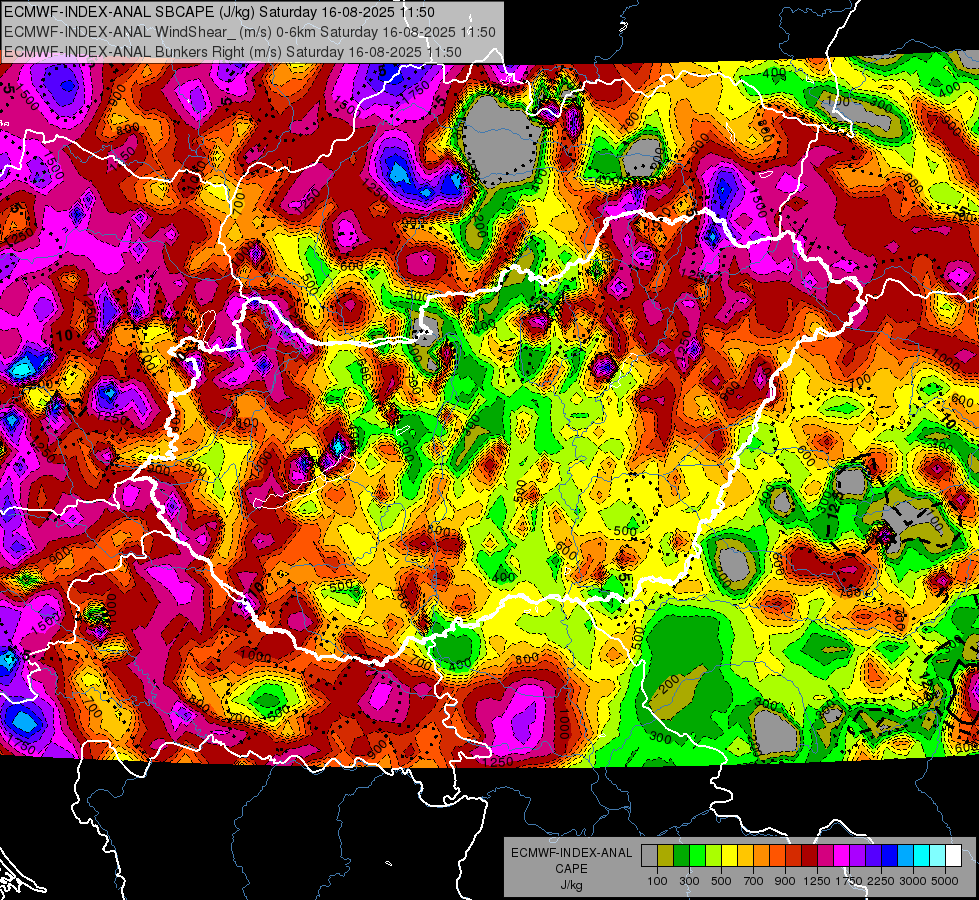Click the Bunkers Right title line
The height and width of the screenshot is (900, 979).
click(x=233, y=52)
